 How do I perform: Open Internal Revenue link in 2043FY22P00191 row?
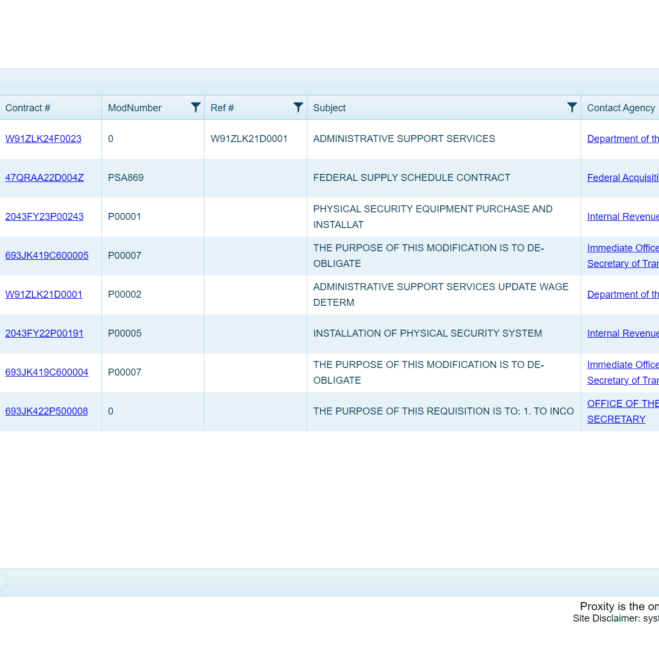tap(623, 333)
